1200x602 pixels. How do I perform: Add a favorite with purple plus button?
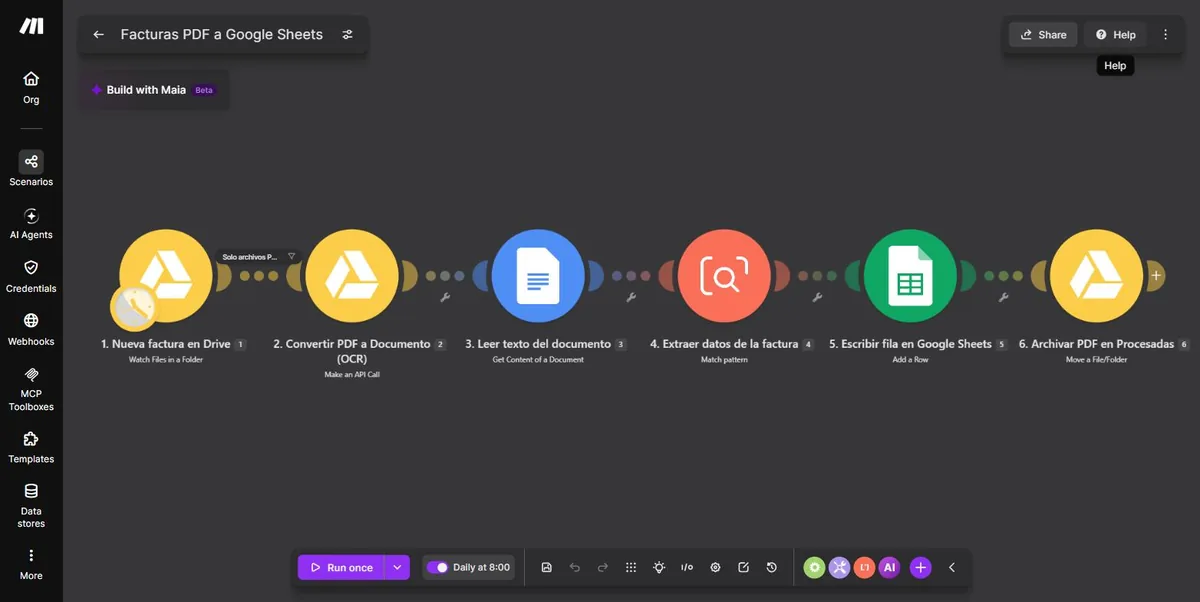click(921, 567)
